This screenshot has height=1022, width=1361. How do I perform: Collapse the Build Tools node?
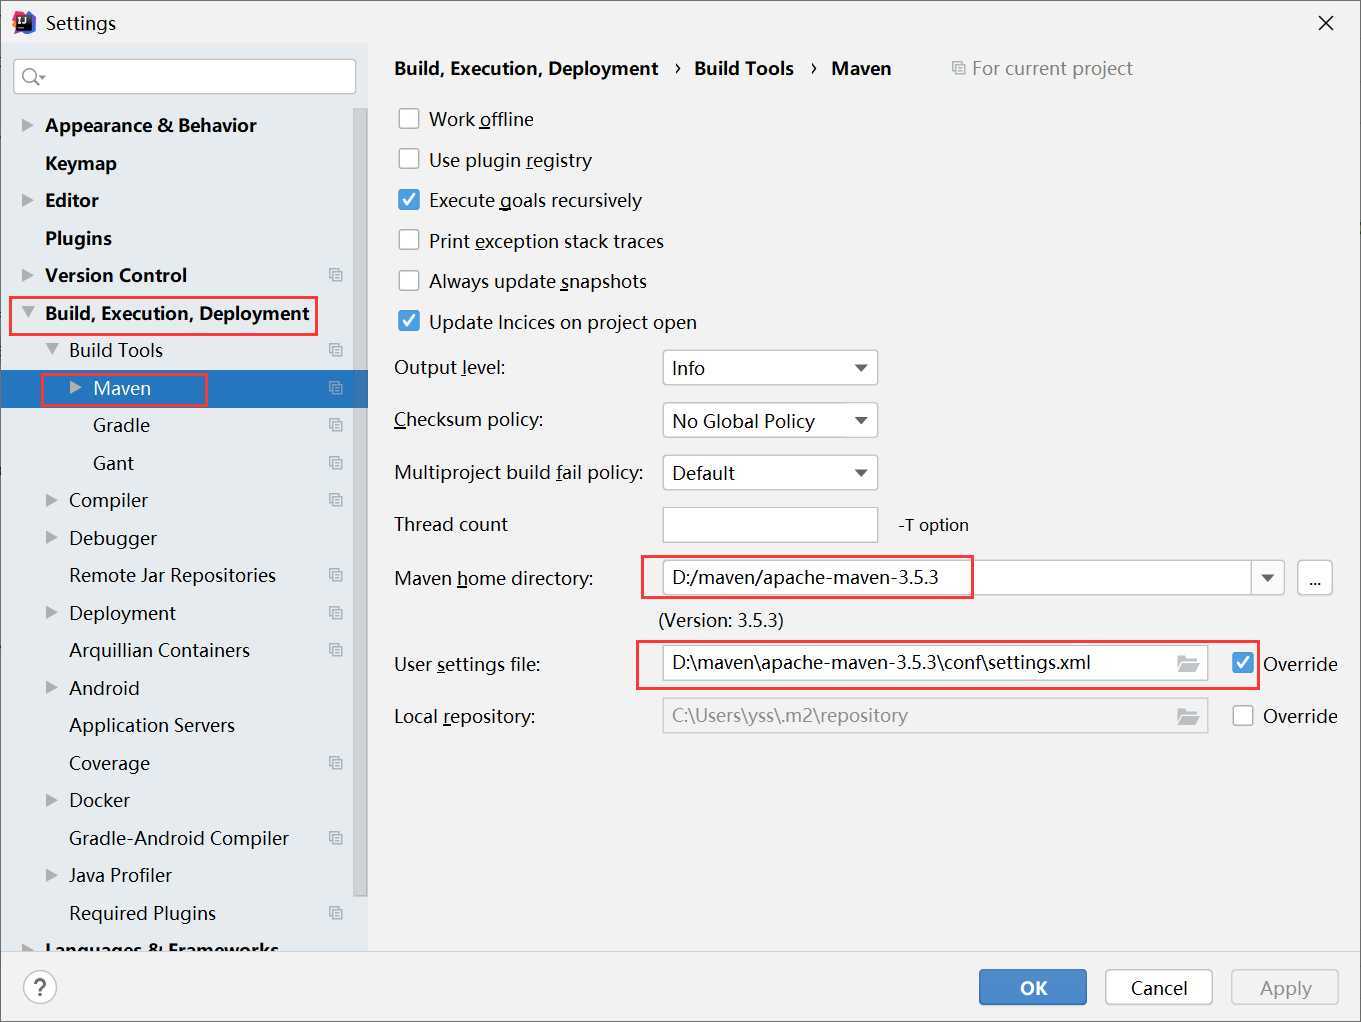click(52, 350)
